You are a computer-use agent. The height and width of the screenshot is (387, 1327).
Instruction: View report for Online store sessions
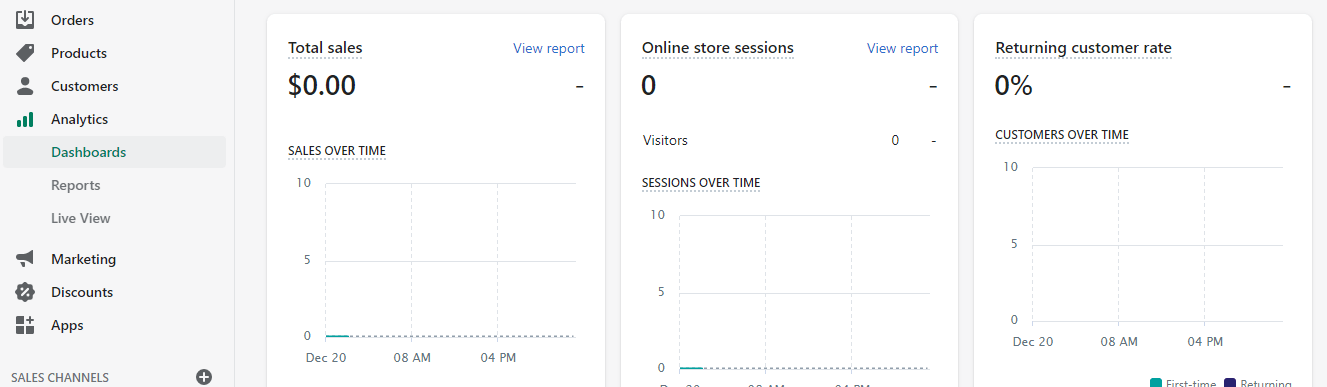tap(903, 48)
